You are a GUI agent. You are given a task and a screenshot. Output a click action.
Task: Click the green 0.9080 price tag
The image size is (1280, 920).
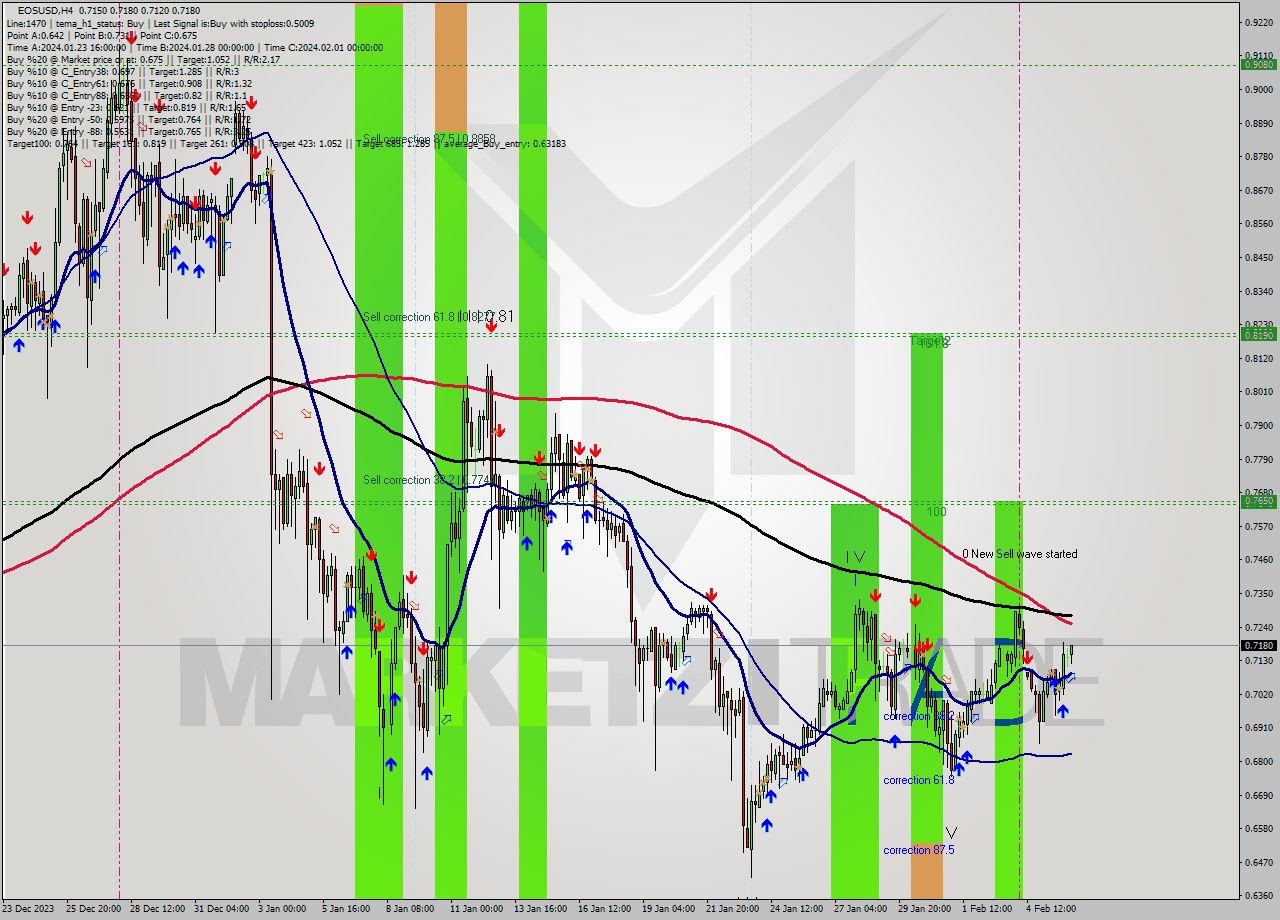tap(1257, 64)
